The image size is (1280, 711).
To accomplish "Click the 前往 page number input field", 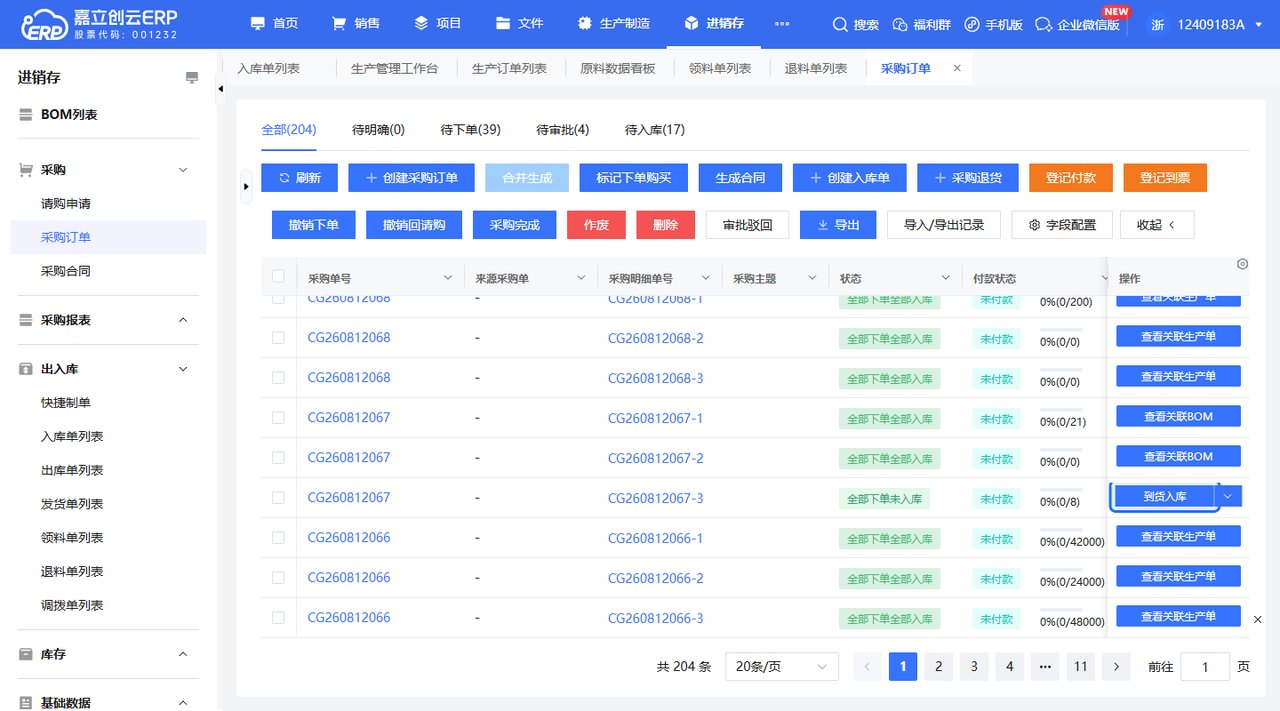I will click(1205, 666).
